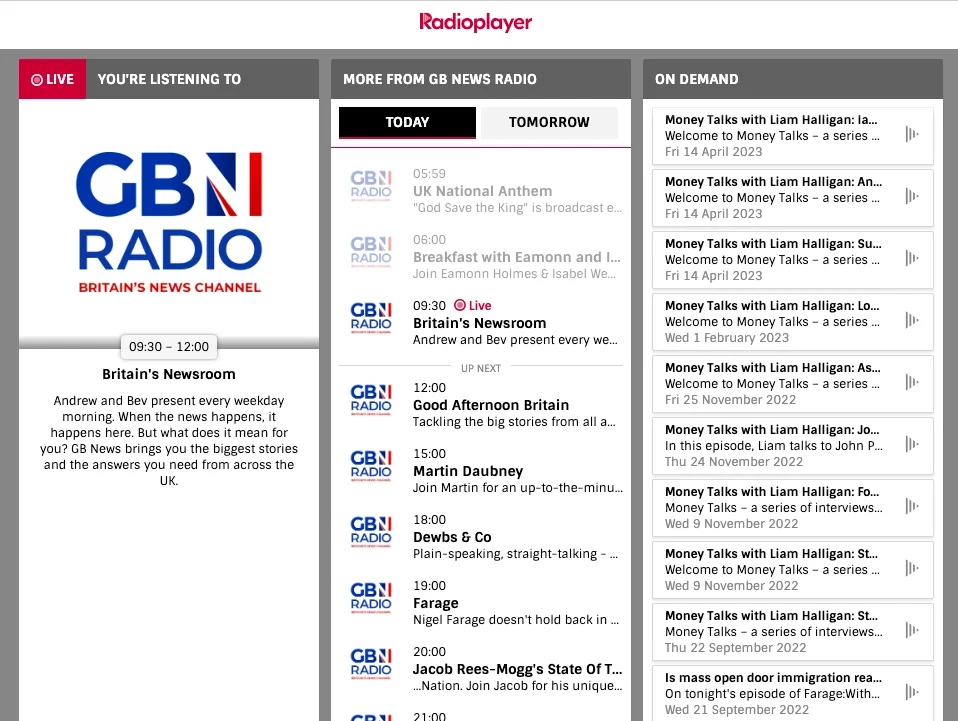Click 'In this episode, Liam talks to John P...' text

click(x=773, y=445)
